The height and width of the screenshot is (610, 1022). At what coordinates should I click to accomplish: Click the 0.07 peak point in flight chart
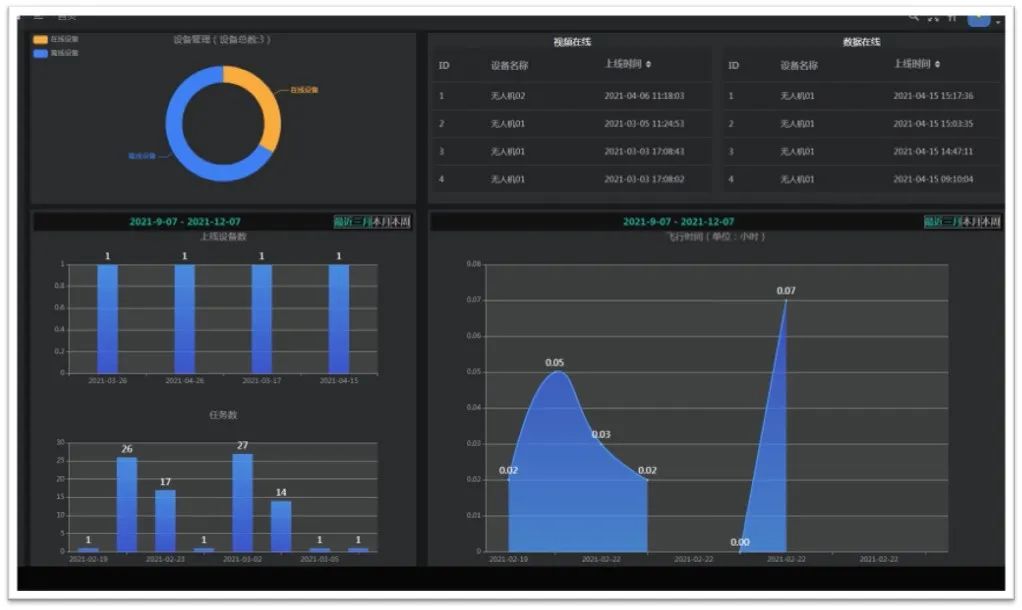coord(786,299)
